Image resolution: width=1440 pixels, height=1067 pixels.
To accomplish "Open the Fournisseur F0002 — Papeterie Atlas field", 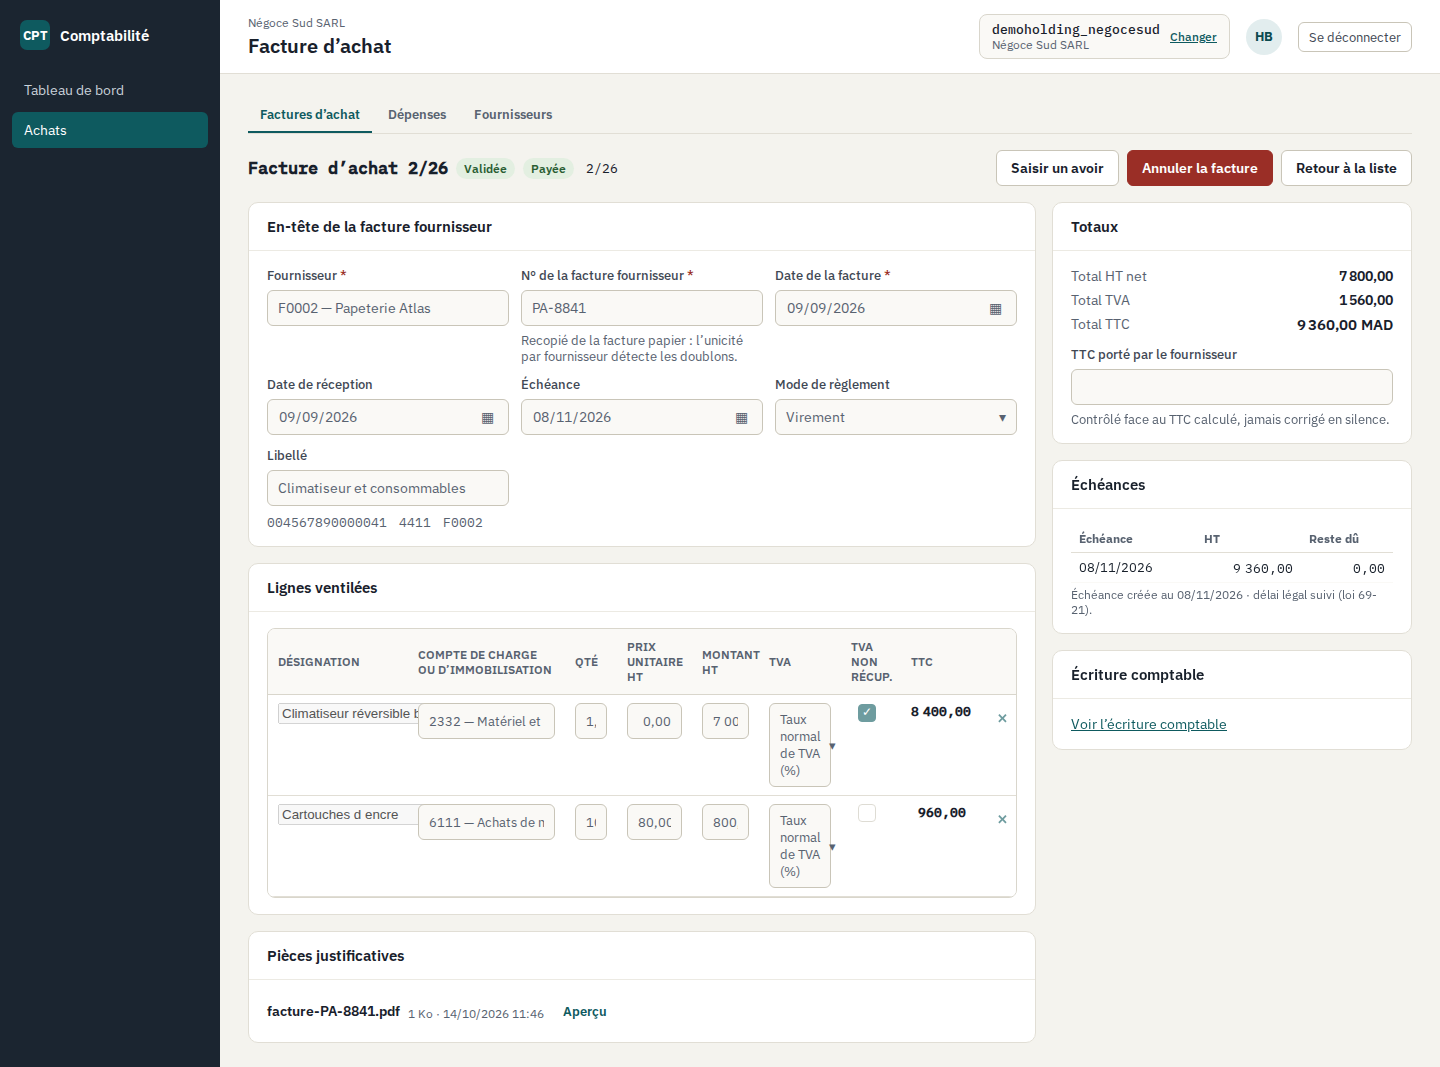I will click(388, 308).
